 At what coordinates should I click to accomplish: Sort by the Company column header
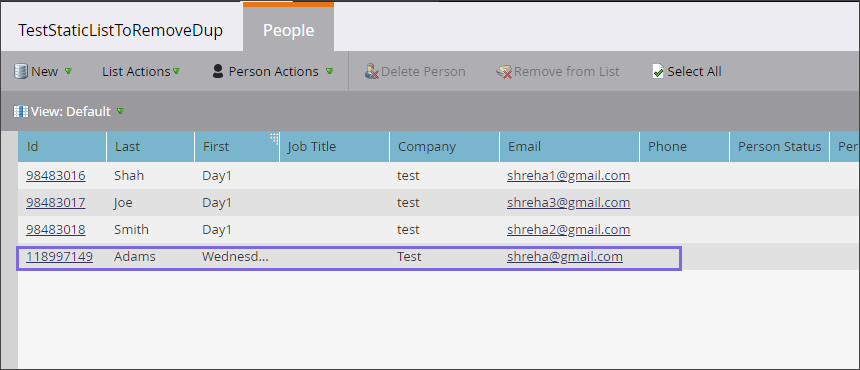[x=445, y=146]
